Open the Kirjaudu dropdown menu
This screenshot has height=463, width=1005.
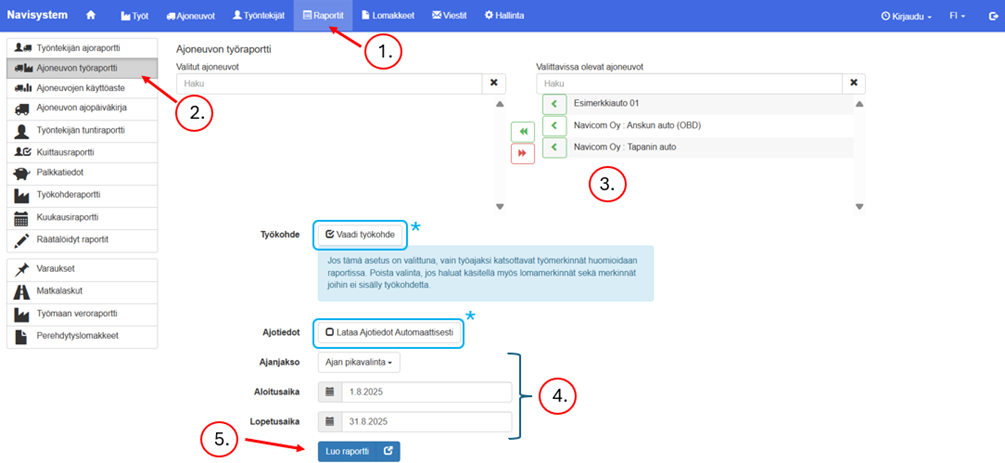[907, 16]
